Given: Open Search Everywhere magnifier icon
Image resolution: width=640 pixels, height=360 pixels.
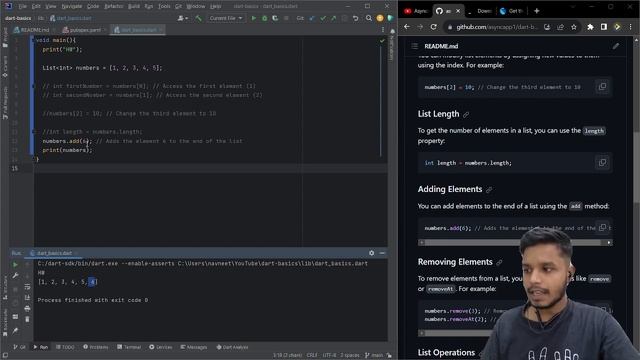Looking at the screenshot, I should click(x=369, y=18).
